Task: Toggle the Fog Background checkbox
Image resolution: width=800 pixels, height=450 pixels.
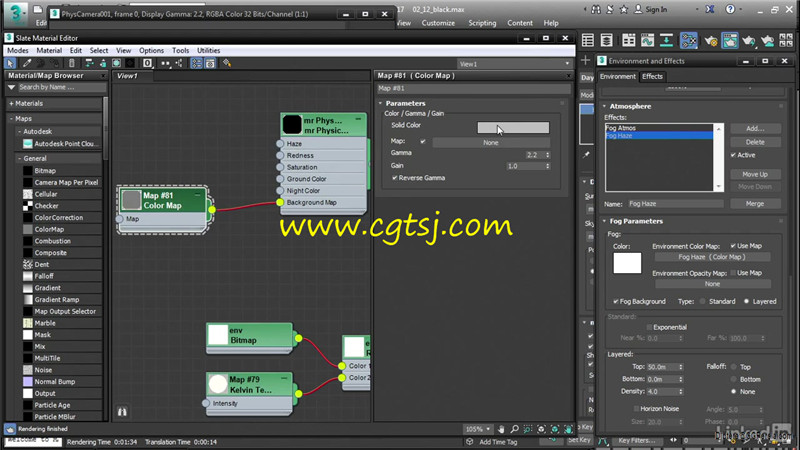Action: click(x=616, y=302)
